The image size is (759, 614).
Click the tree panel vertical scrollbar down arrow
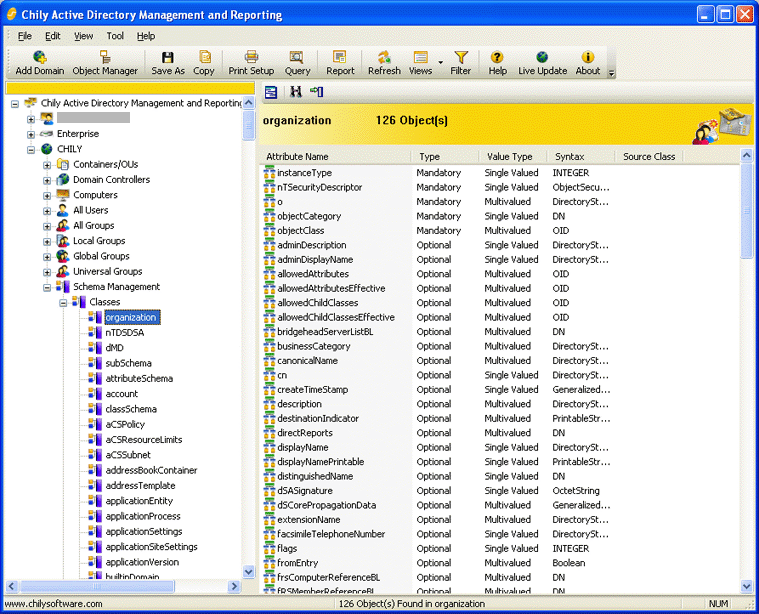[x=249, y=572]
